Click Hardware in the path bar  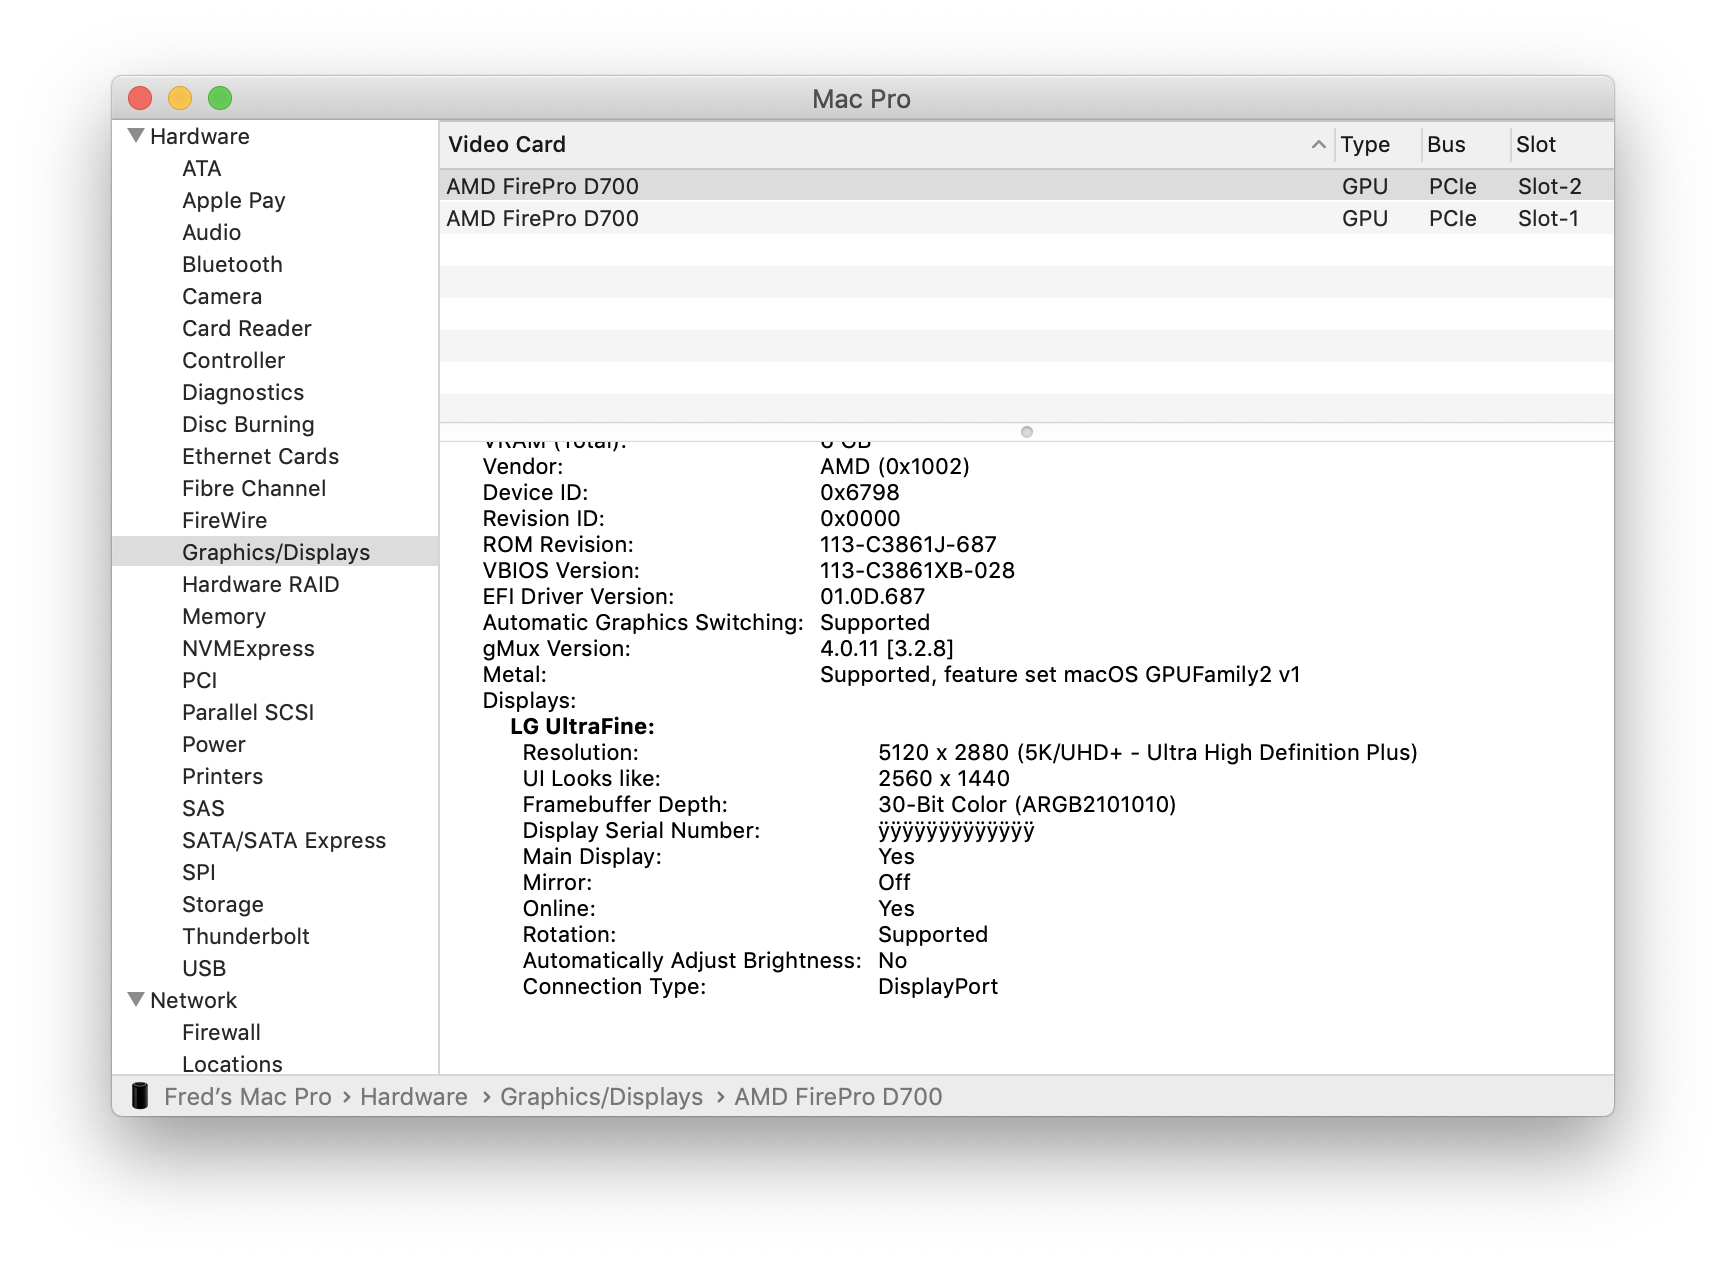pyautogui.click(x=414, y=1096)
